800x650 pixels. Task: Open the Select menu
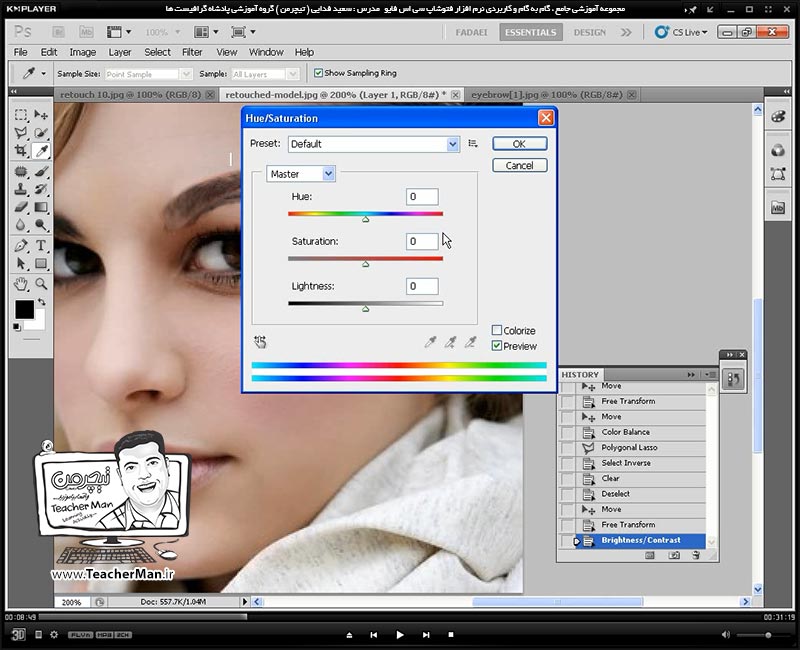coord(157,52)
